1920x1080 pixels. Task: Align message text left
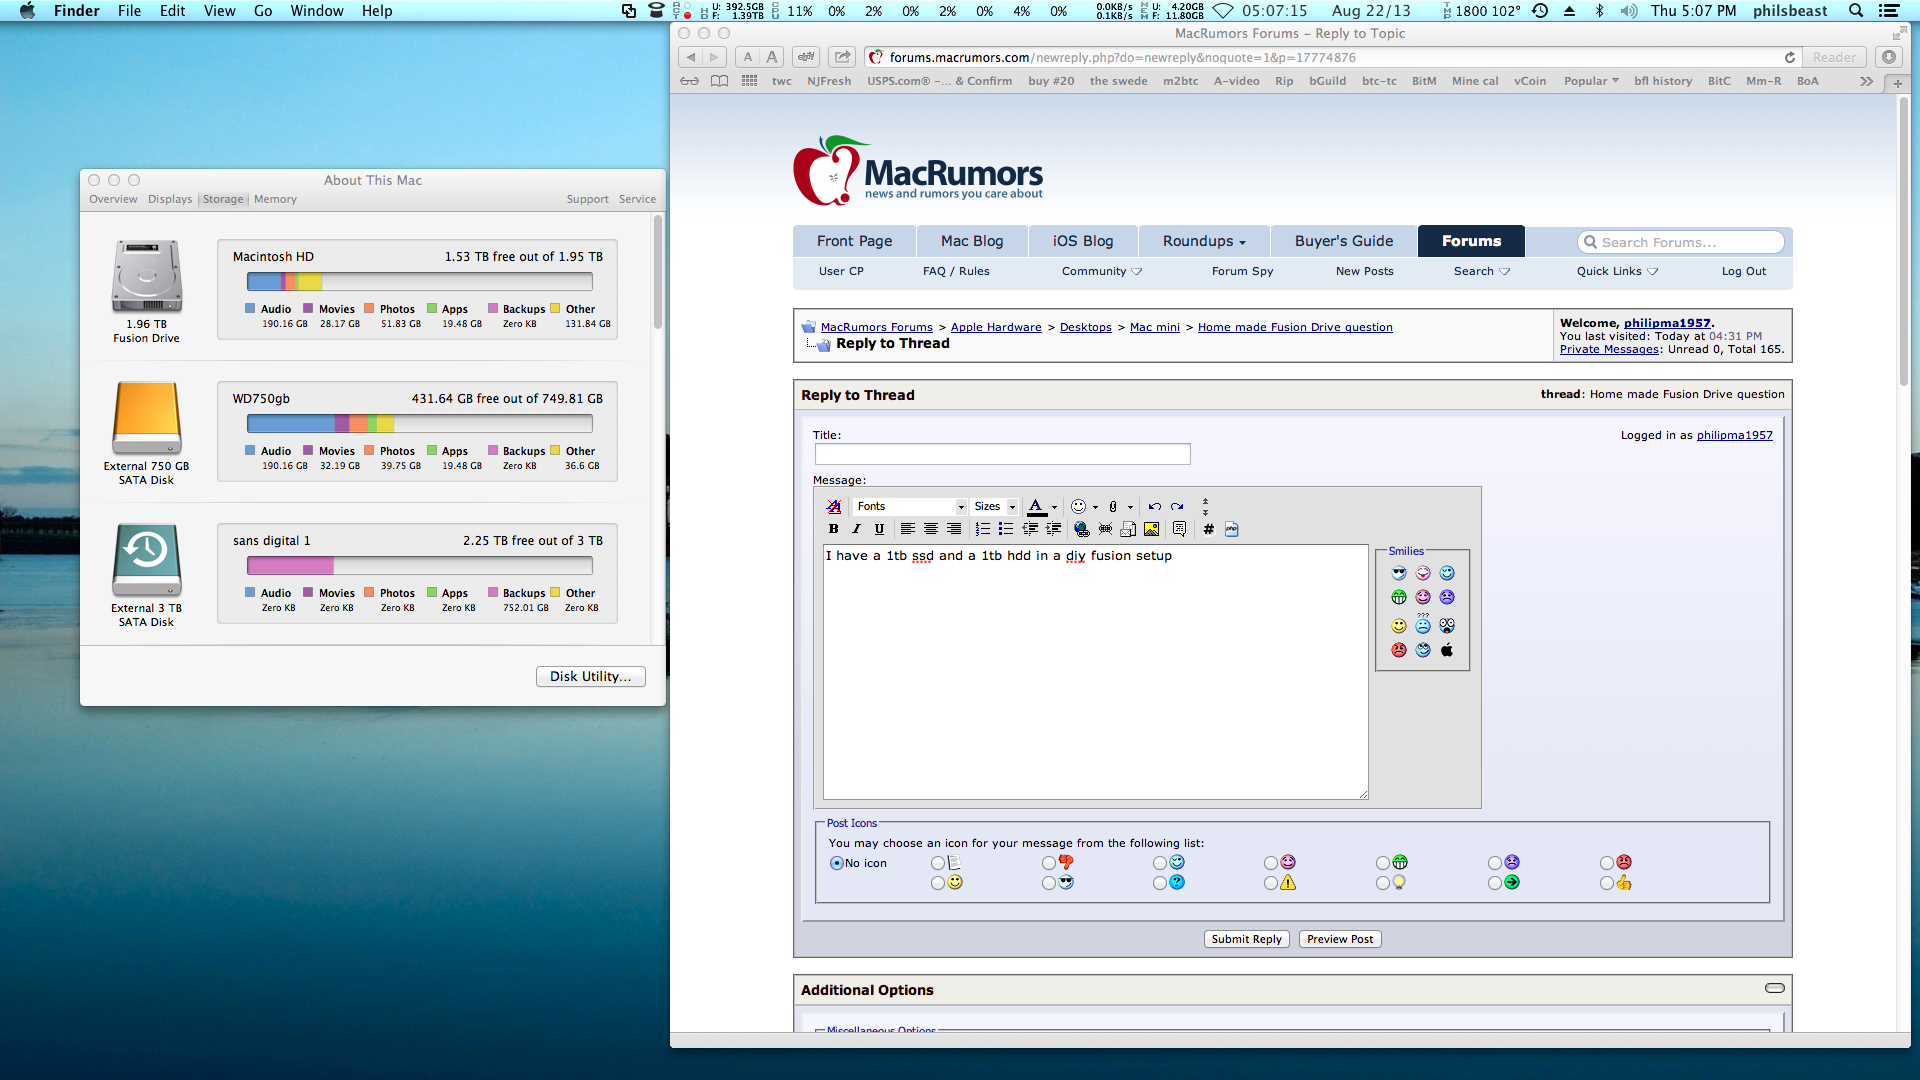pyautogui.click(x=907, y=529)
